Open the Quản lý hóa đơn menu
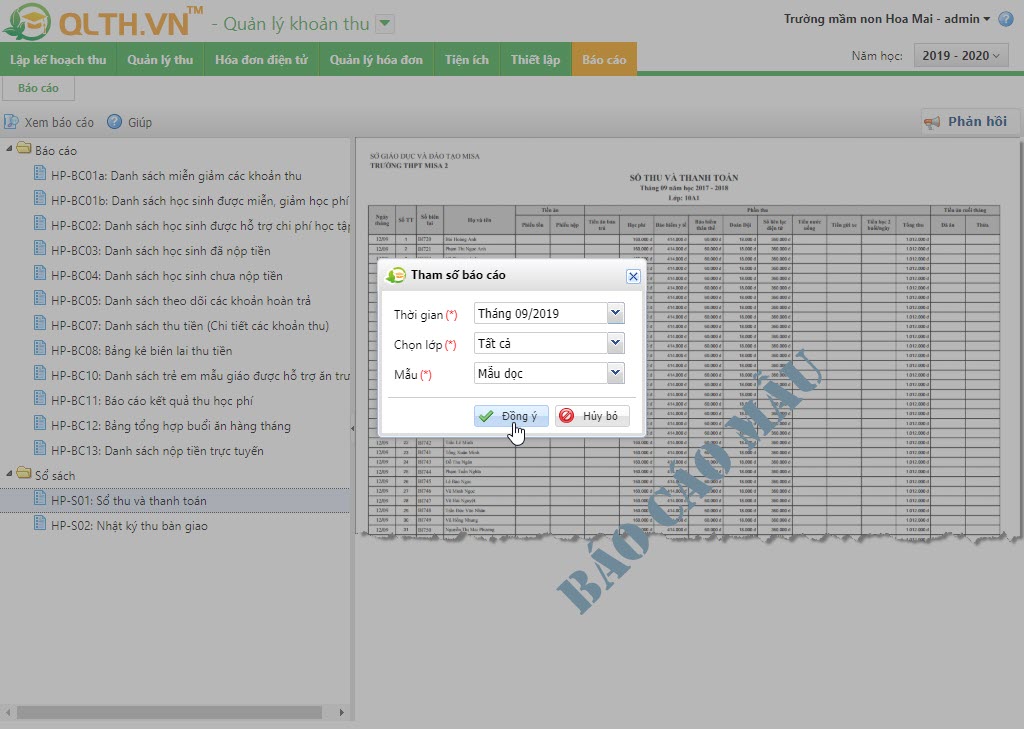 click(376, 59)
